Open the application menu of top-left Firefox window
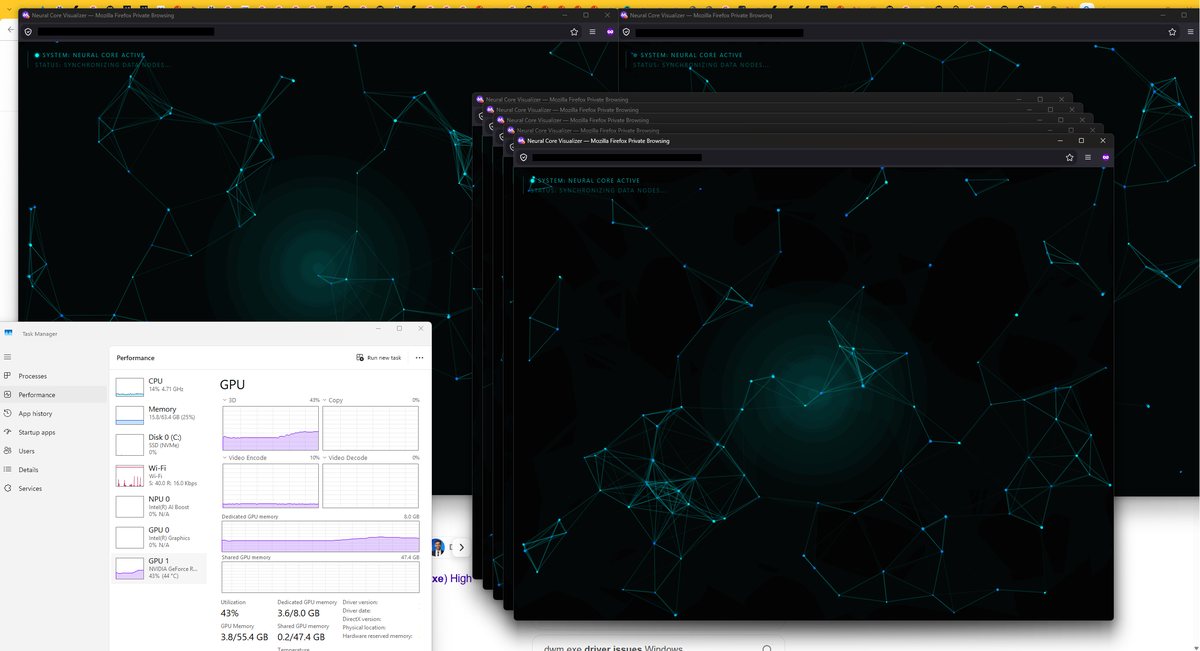 coord(592,32)
